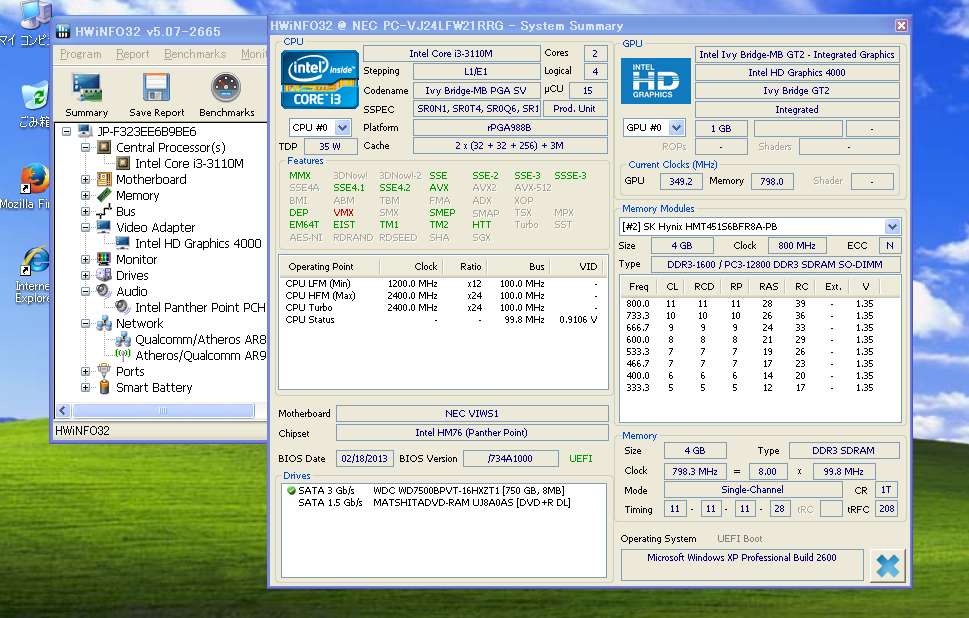Click the blue X button beside Operating System

tap(886, 565)
